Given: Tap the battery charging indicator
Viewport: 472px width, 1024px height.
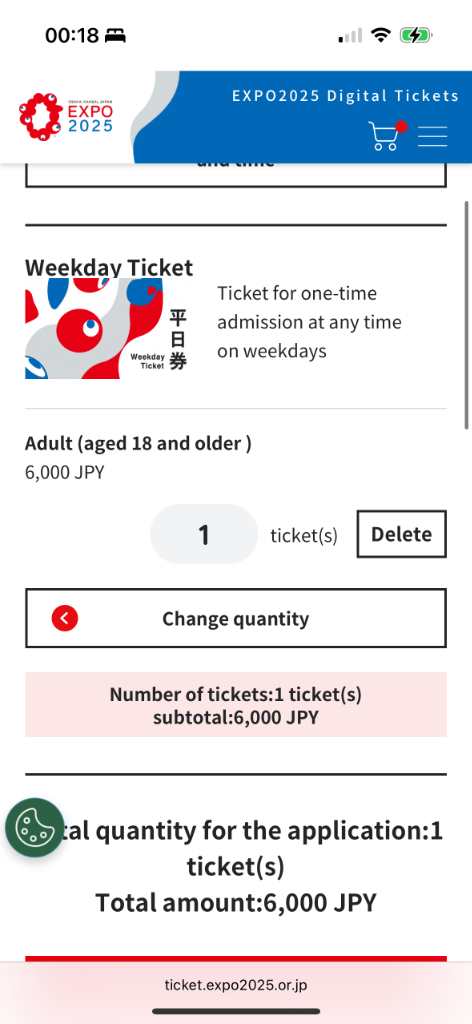Looking at the screenshot, I should point(416,35).
